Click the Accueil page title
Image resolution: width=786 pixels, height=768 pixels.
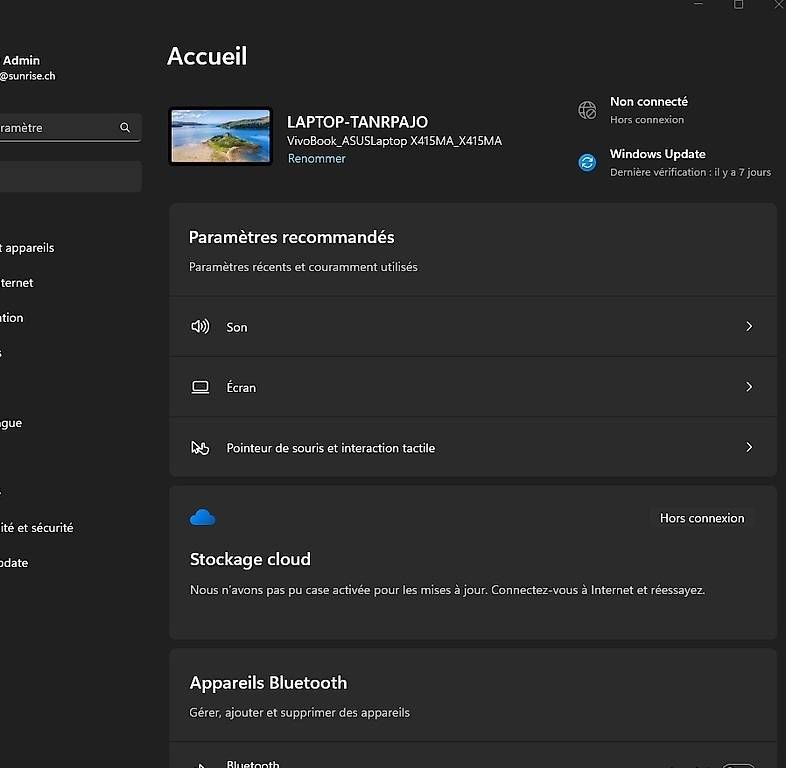[207, 56]
